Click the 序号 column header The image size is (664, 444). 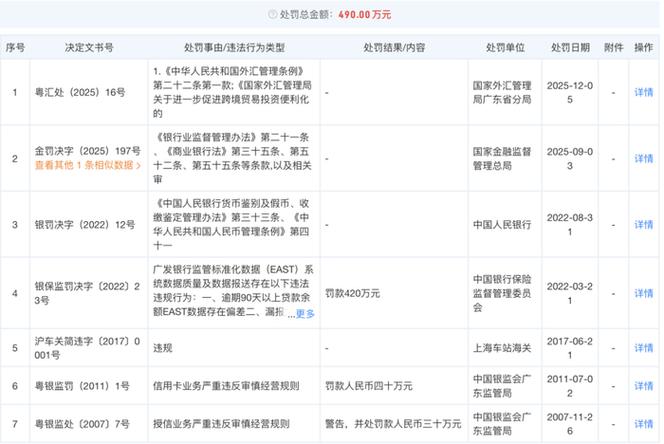pyautogui.click(x=15, y=47)
